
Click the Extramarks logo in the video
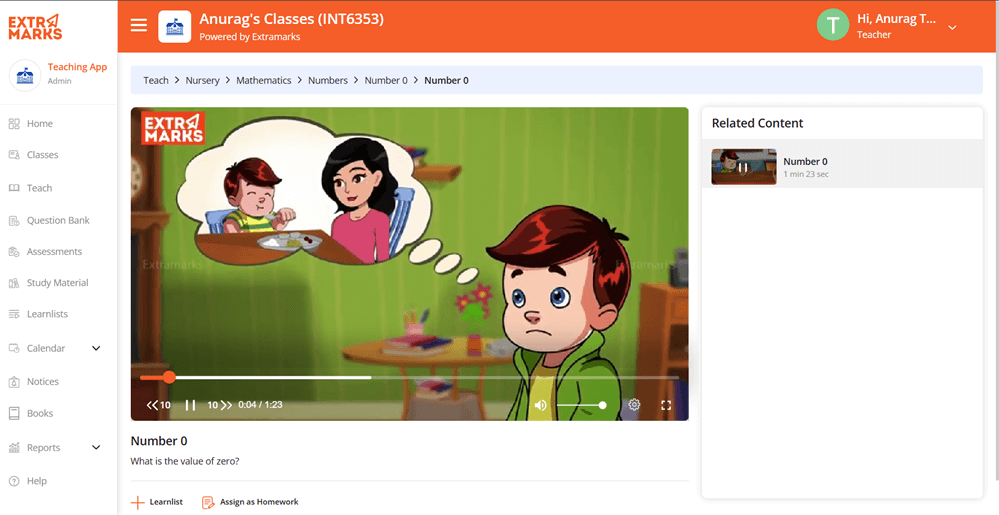coord(173,129)
